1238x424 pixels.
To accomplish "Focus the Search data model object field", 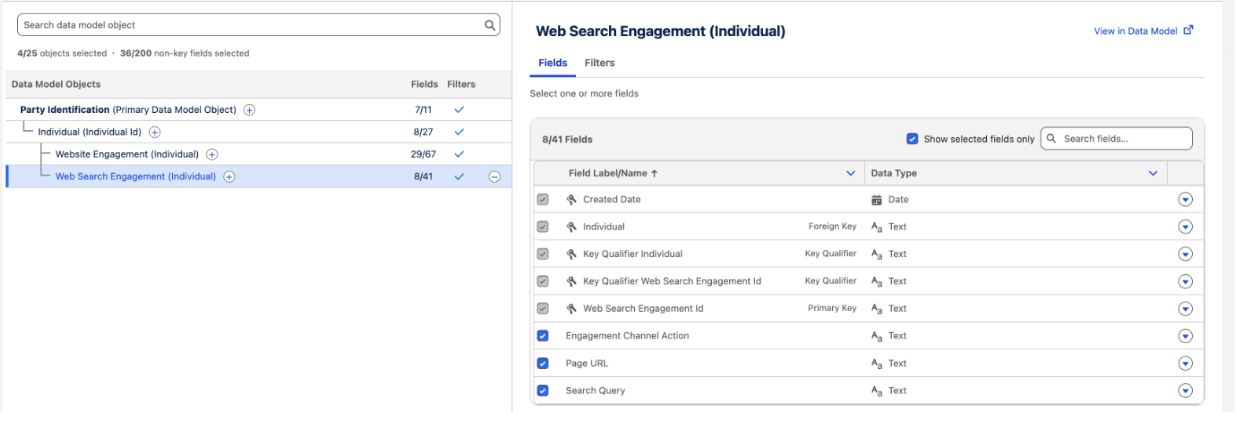I will tap(257, 25).
